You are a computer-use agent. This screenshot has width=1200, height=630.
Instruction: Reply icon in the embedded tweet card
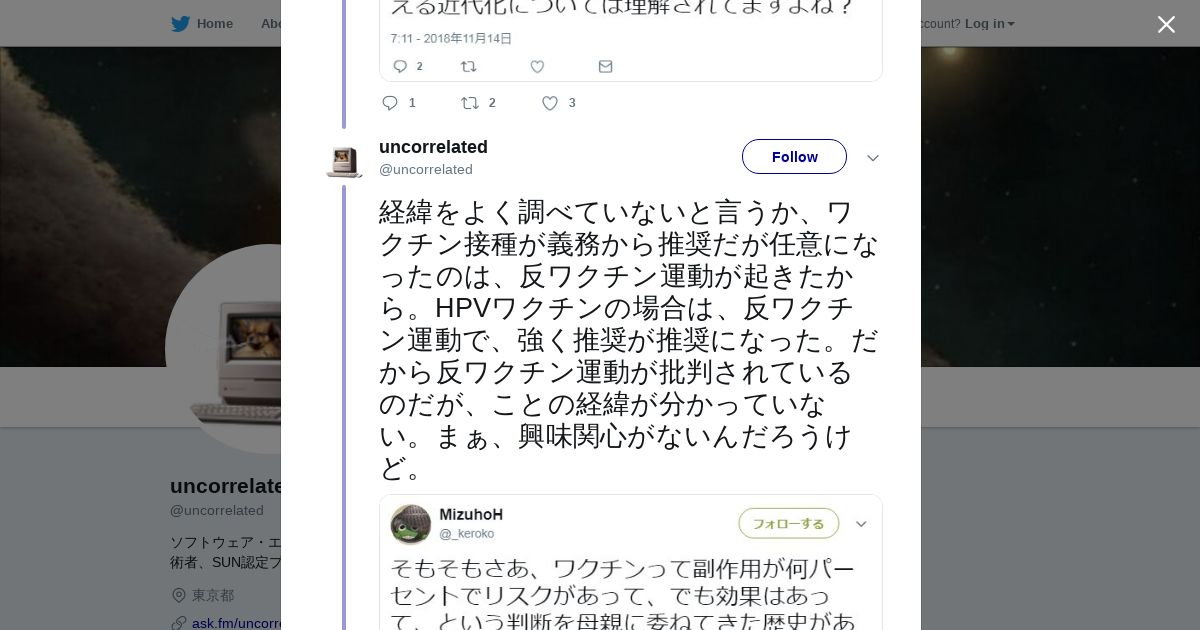[400, 67]
